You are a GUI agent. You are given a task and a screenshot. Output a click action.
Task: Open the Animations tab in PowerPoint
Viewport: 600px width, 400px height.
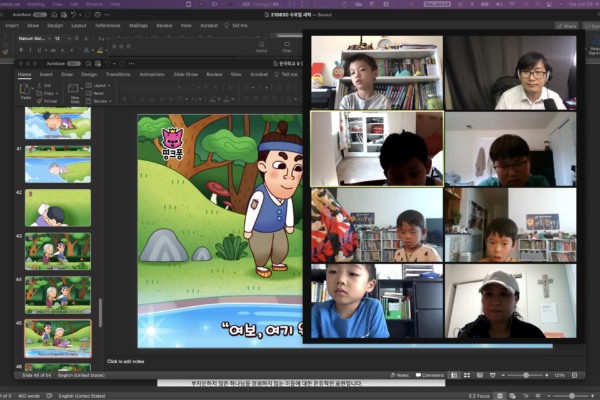152,74
